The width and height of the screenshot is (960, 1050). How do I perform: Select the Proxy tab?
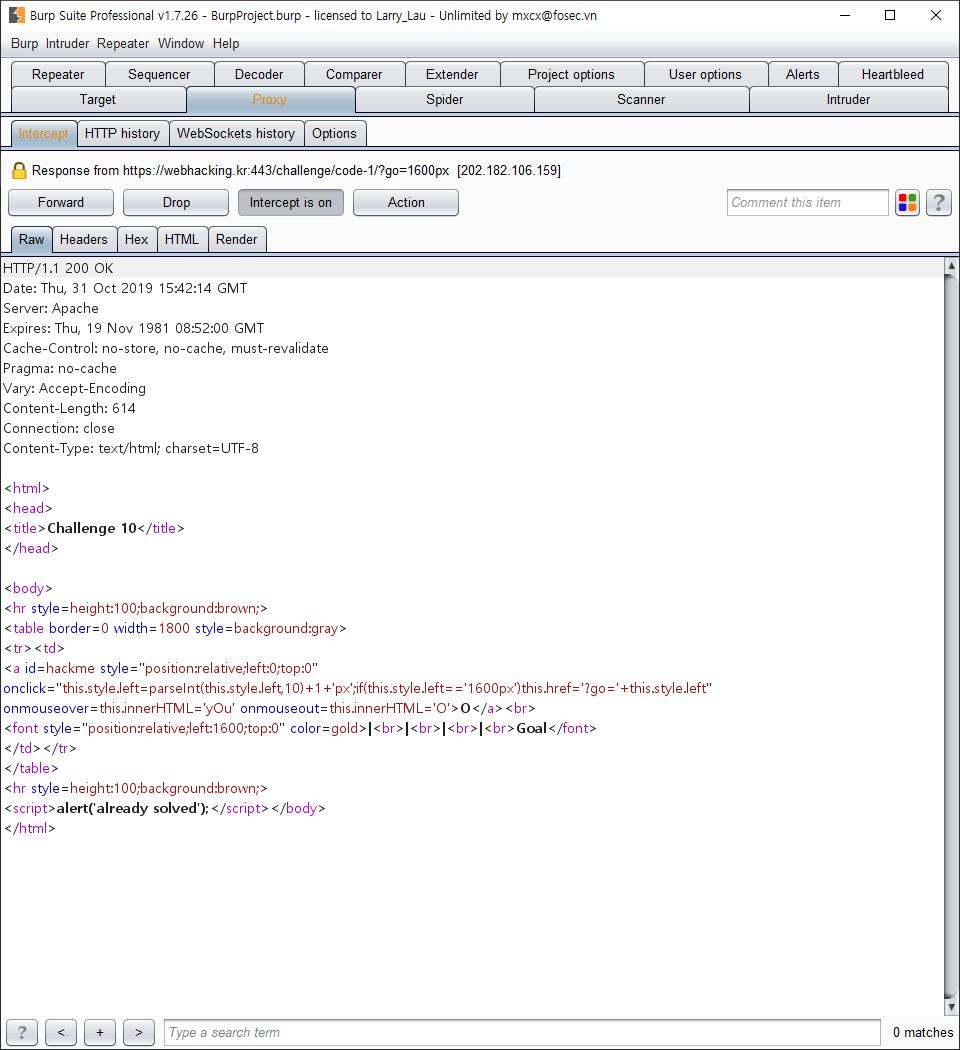[270, 100]
